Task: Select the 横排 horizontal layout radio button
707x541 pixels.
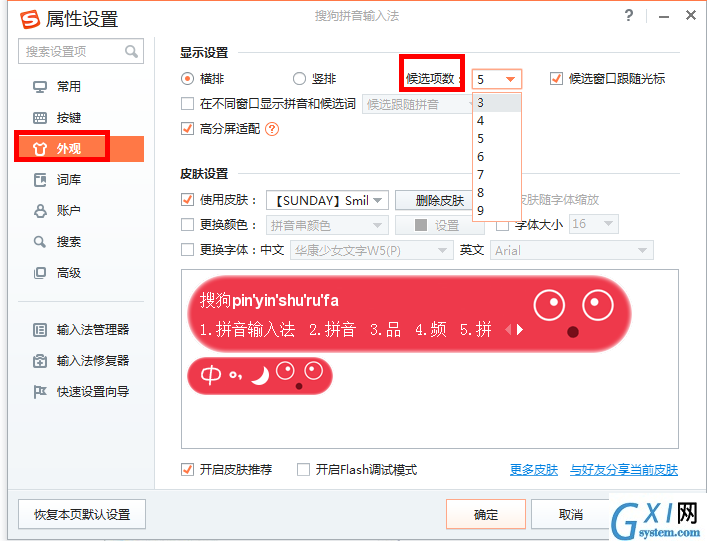Action: tap(187, 79)
